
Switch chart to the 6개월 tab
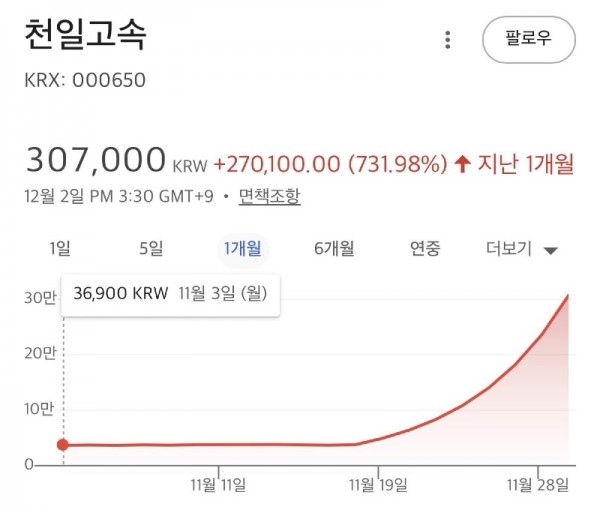pyautogui.click(x=333, y=249)
